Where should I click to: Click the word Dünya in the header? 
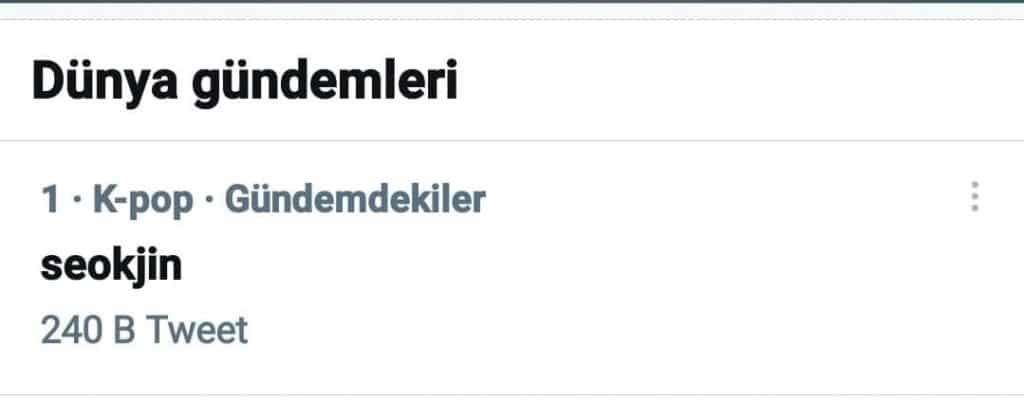[x=104, y=80]
